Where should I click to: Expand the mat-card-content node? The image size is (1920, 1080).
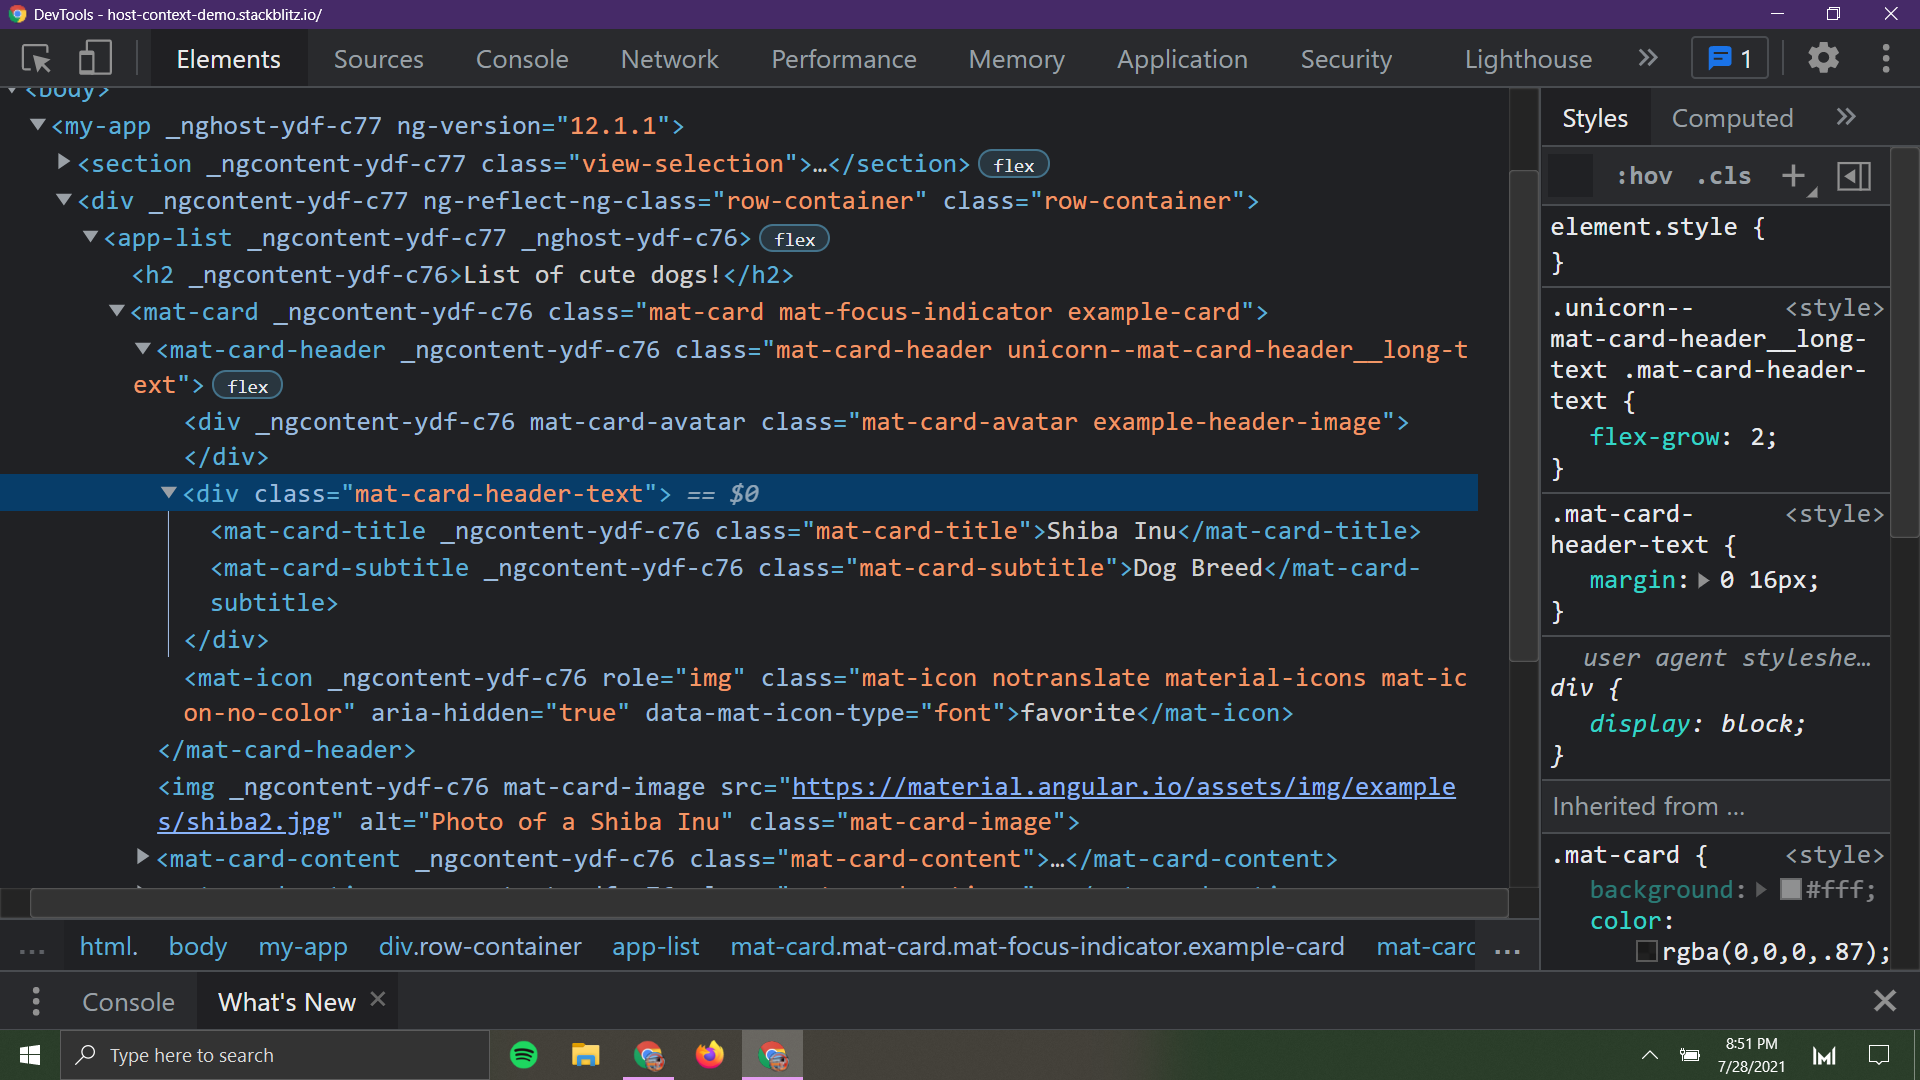142,857
